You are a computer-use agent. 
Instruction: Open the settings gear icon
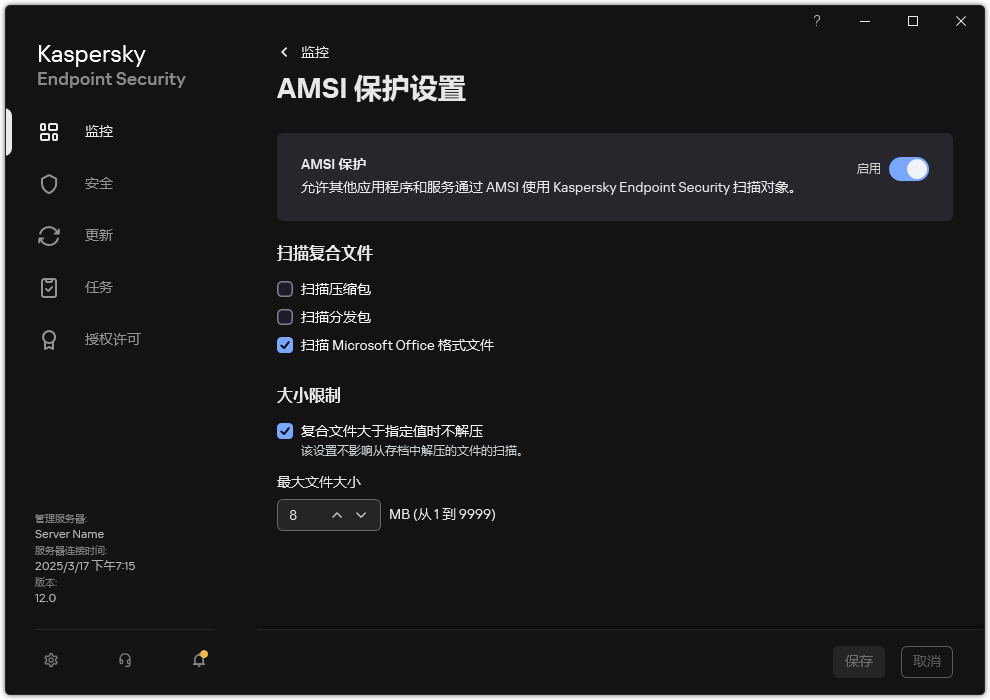[x=51, y=660]
